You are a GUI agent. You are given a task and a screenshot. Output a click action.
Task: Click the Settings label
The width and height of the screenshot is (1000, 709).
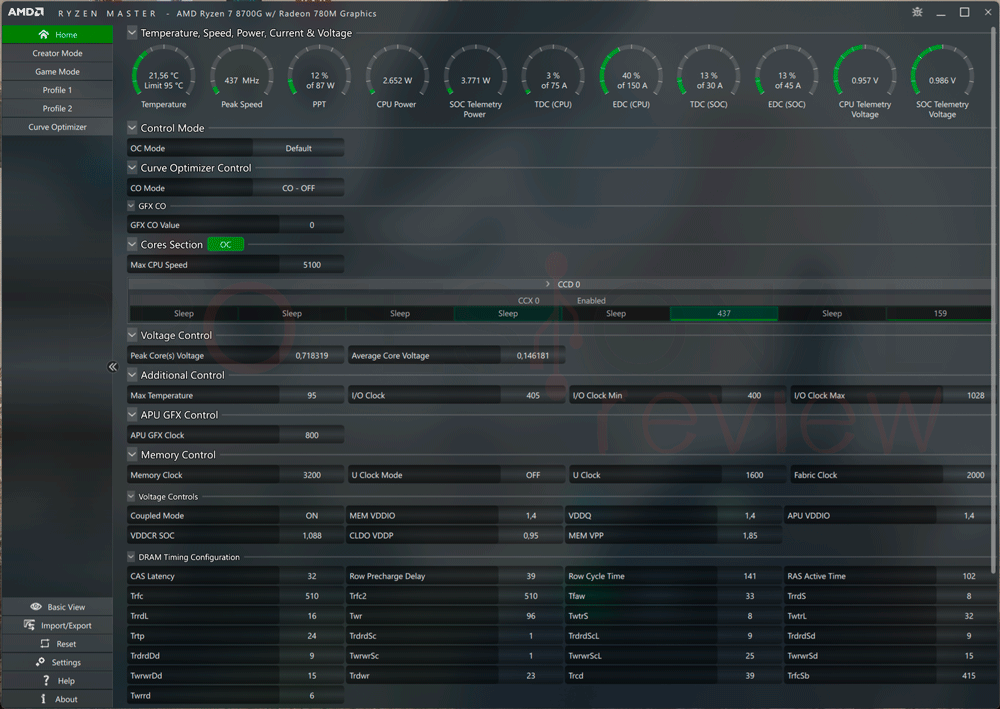[x=66, y=662]
